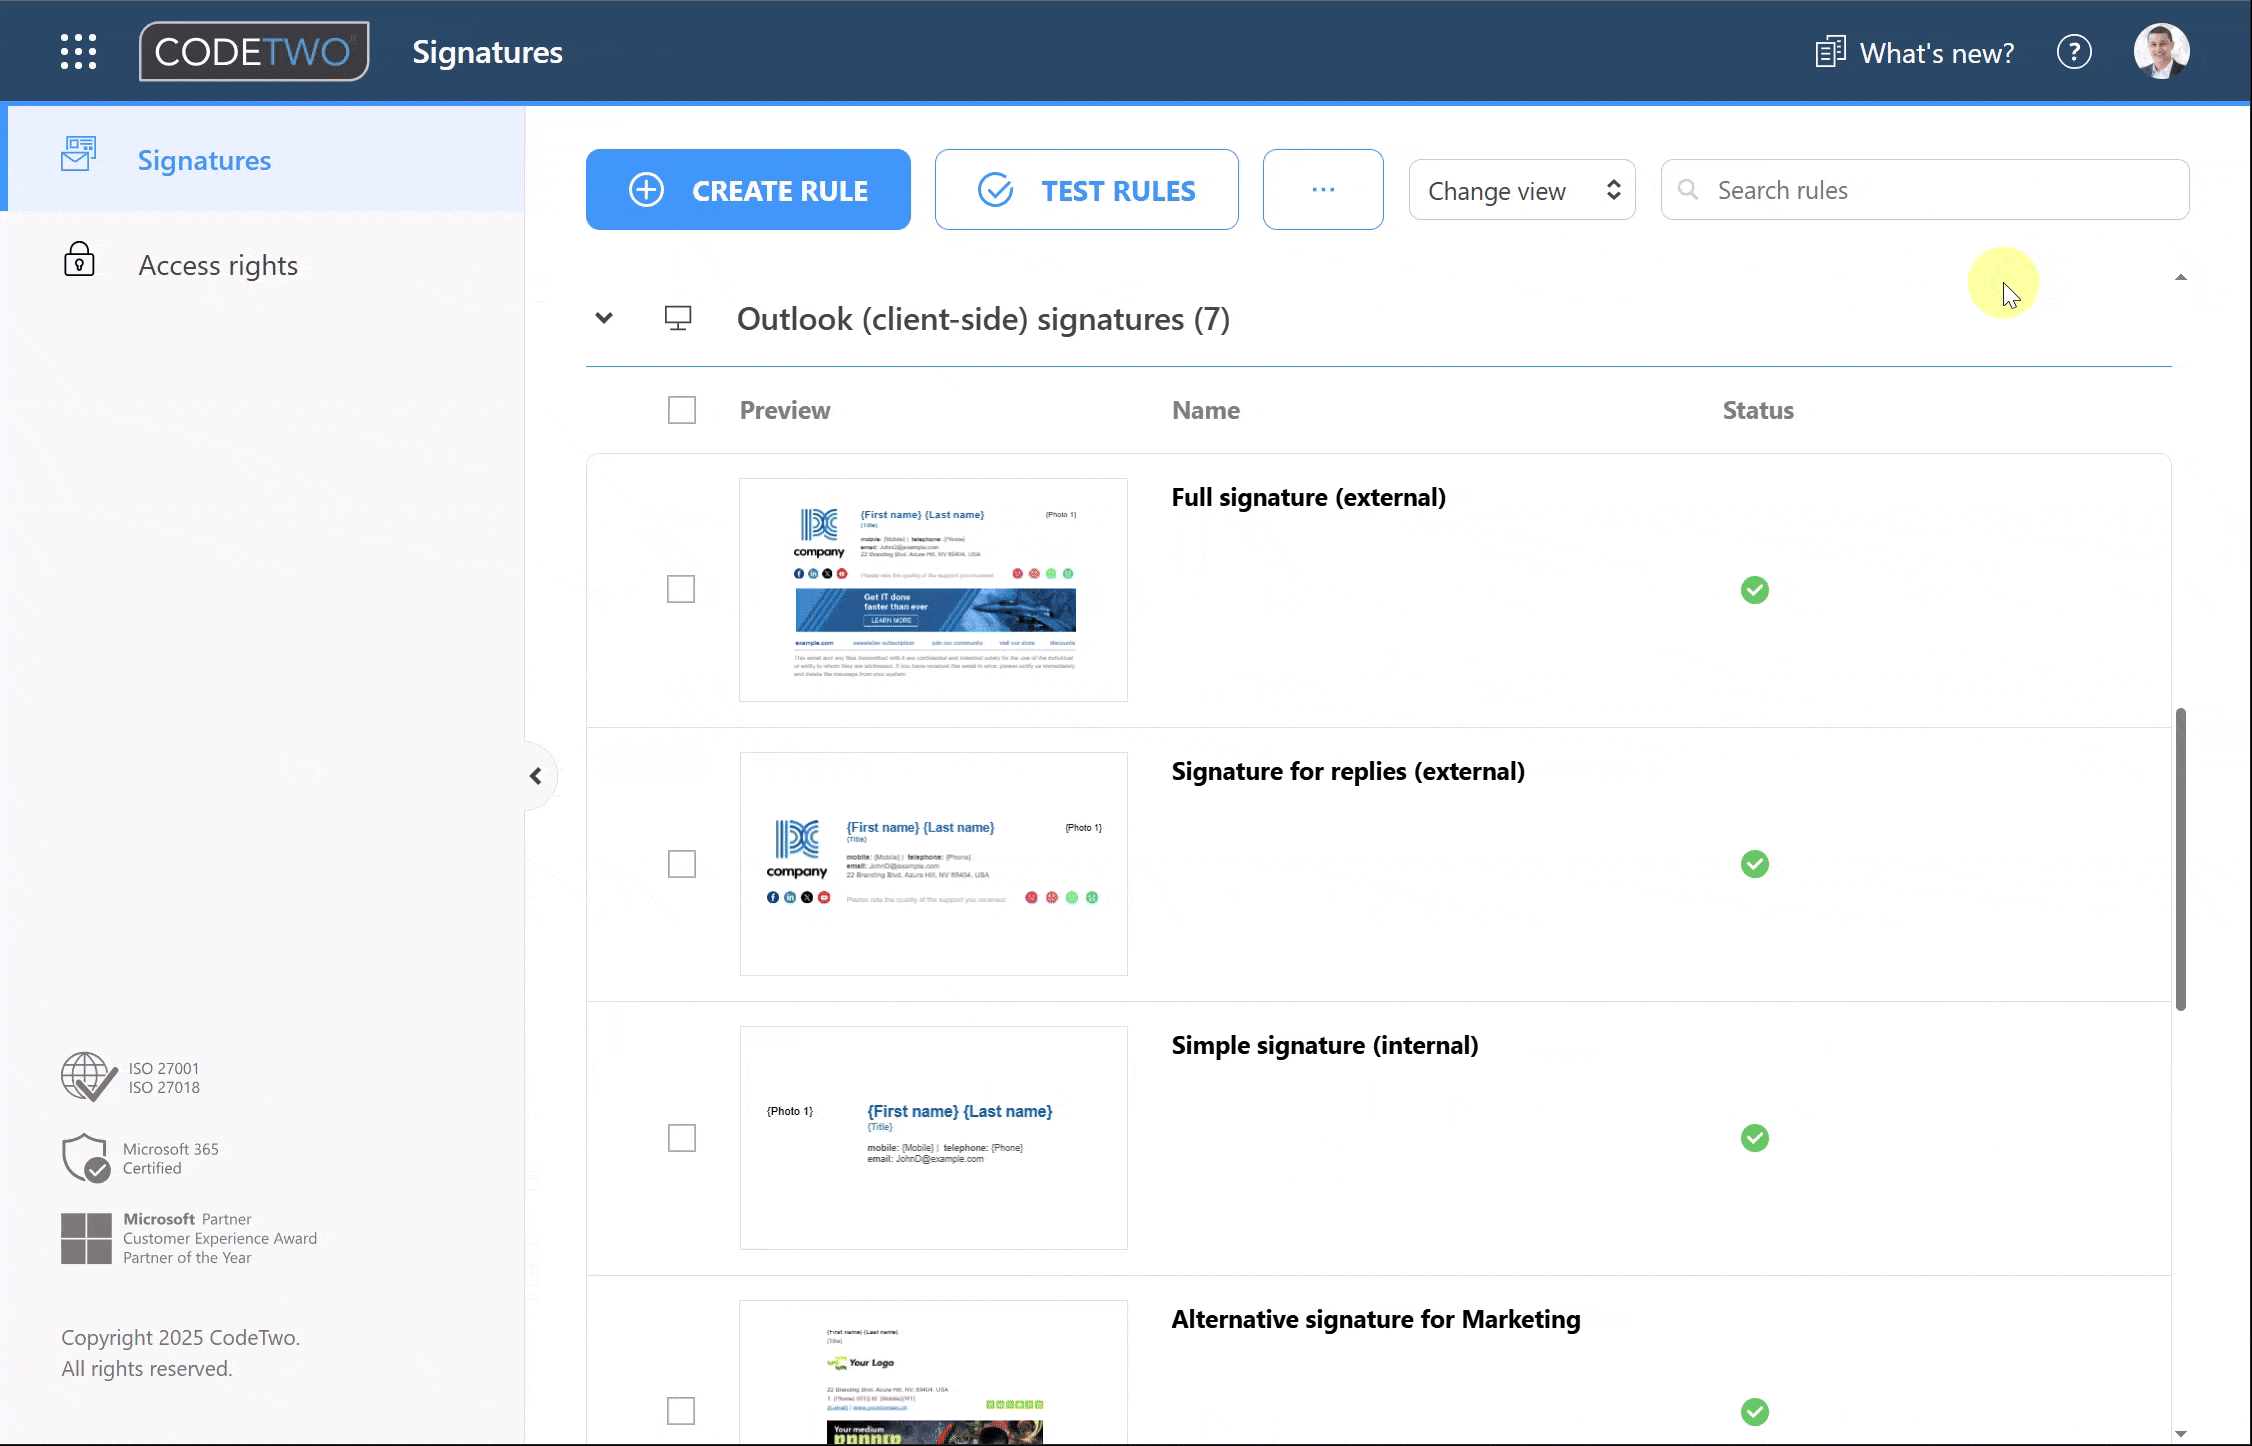
Task: Click the monitor icon beside Outlook signatures
Action: (678, 319)
